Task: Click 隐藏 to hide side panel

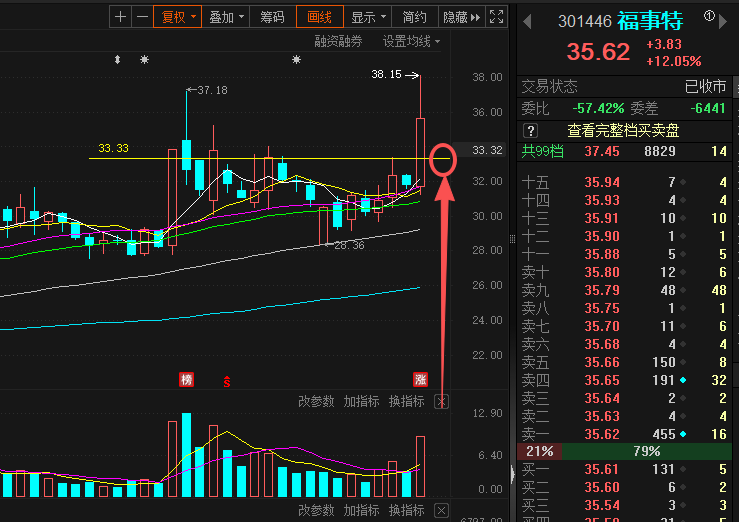Action: point(461,17)
